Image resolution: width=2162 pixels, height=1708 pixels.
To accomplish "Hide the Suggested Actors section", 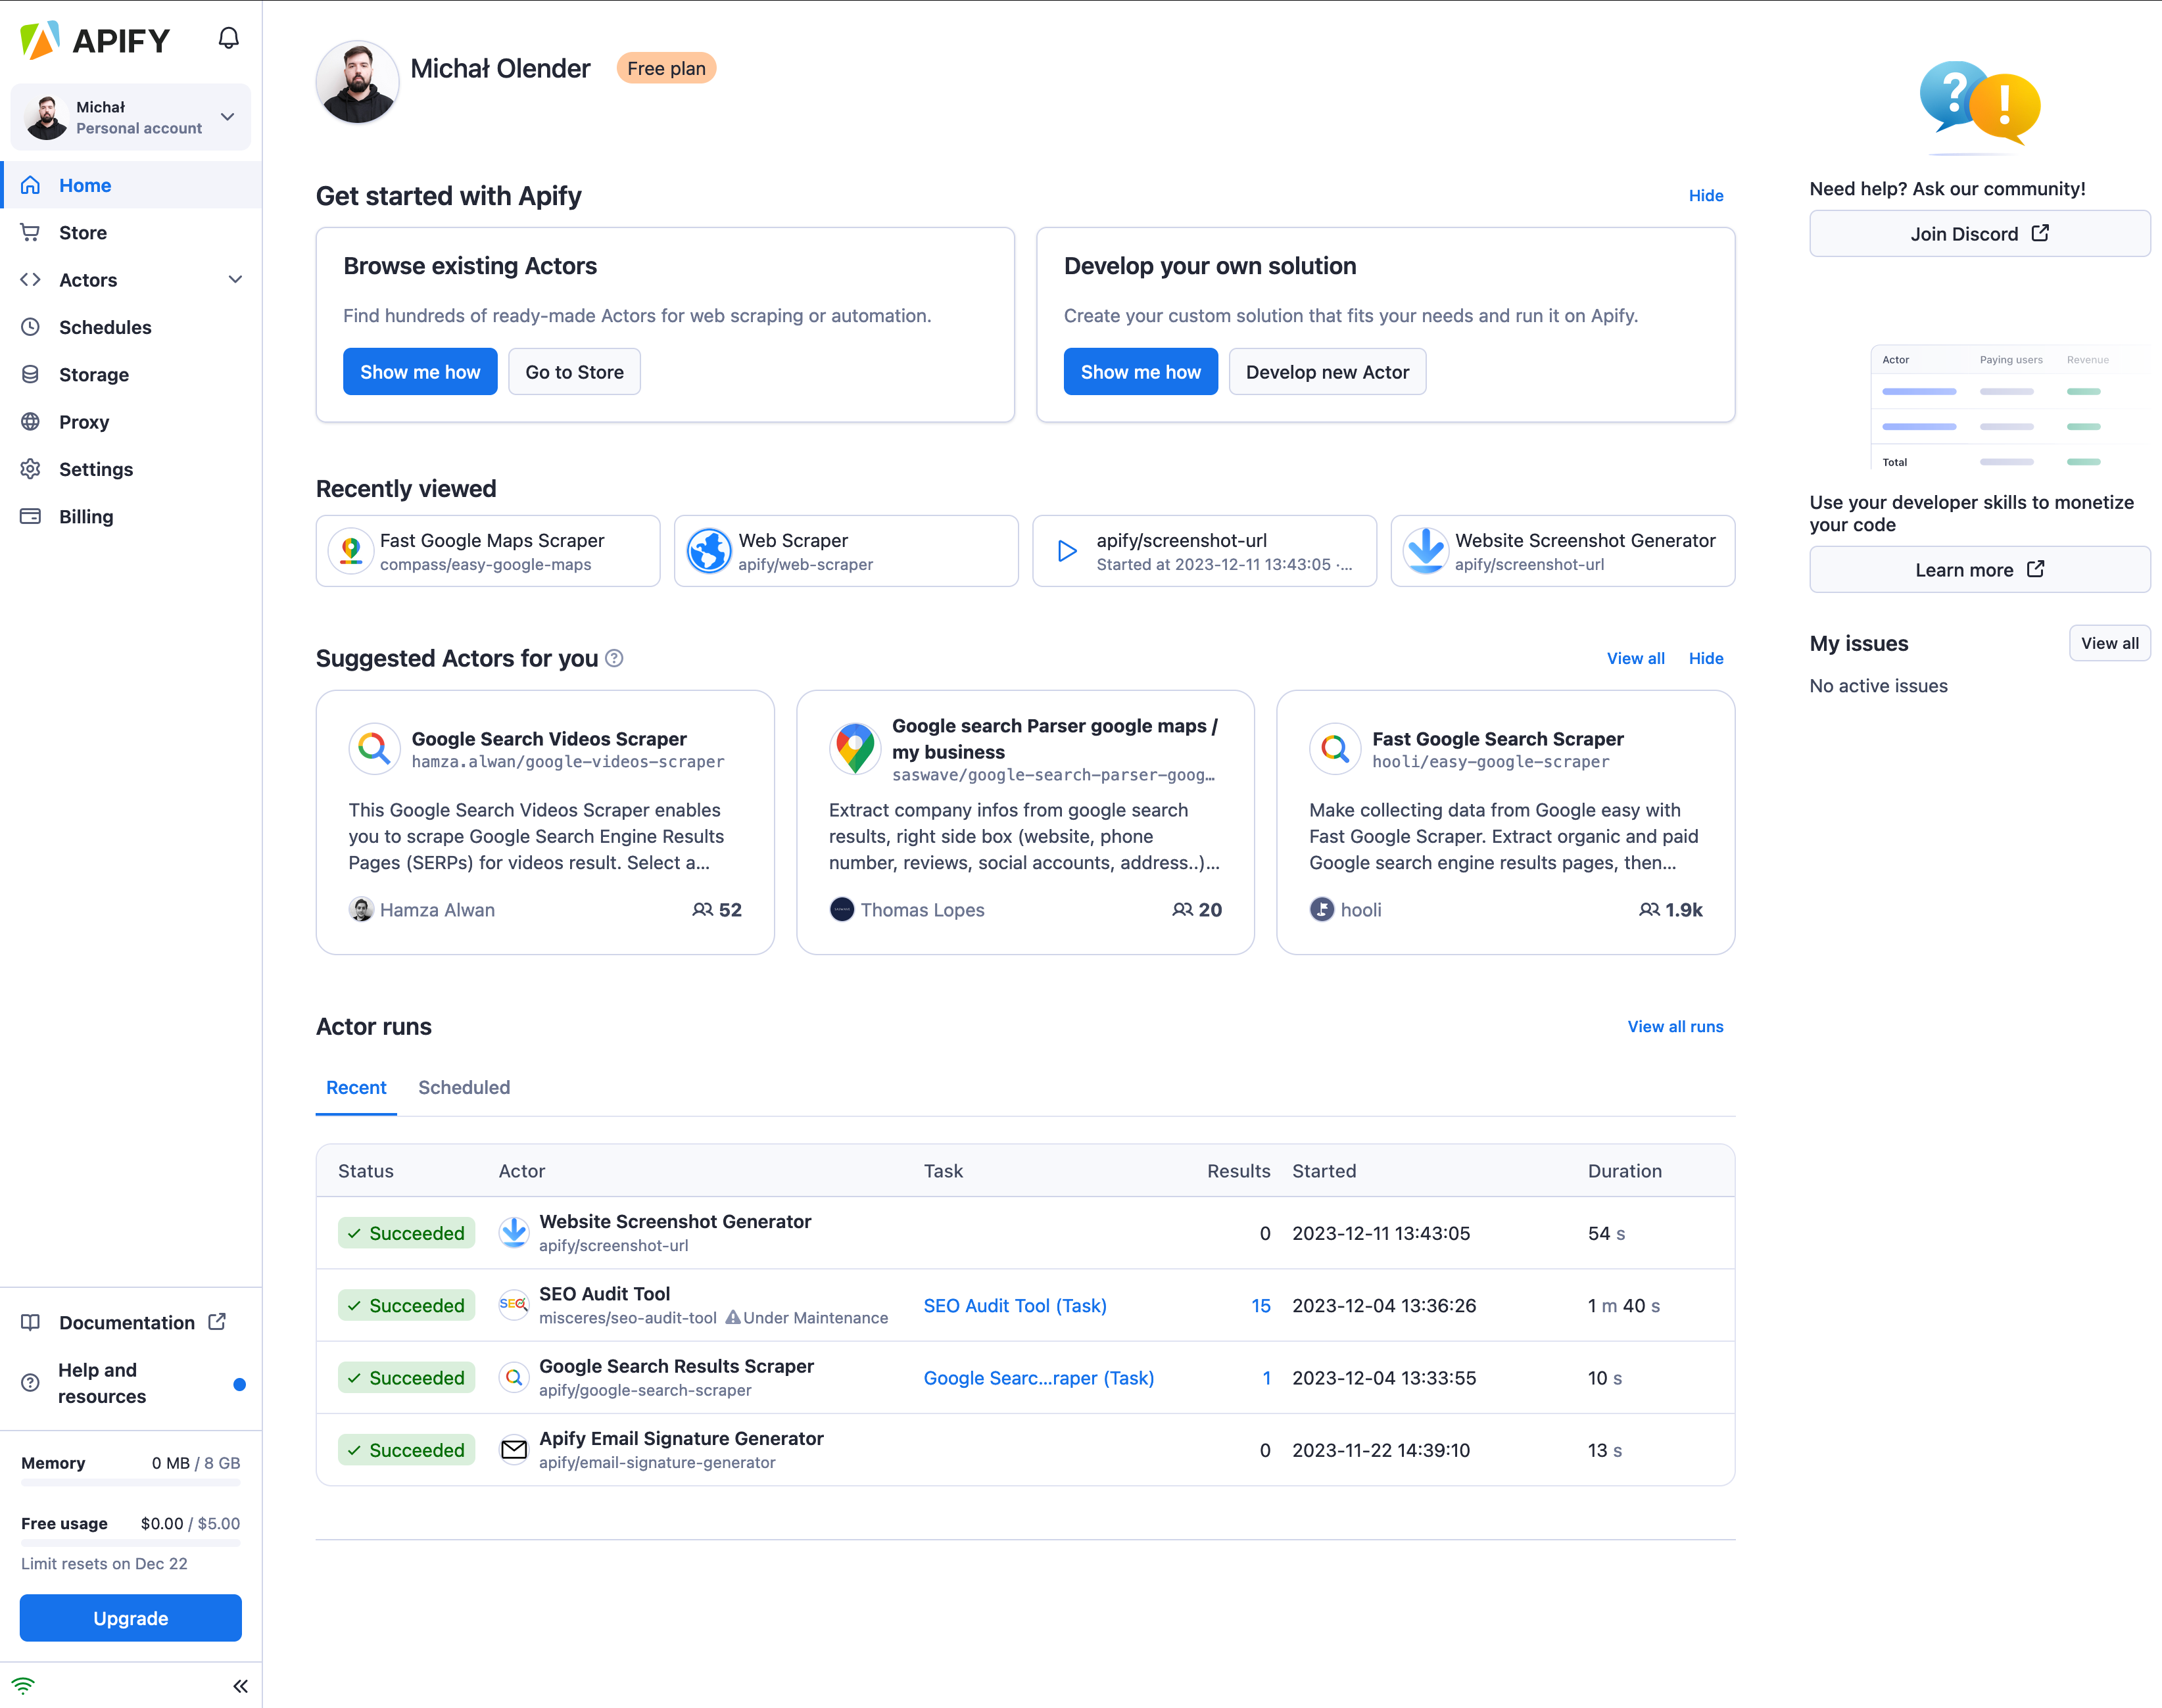I will click(x=1706, y=658).
